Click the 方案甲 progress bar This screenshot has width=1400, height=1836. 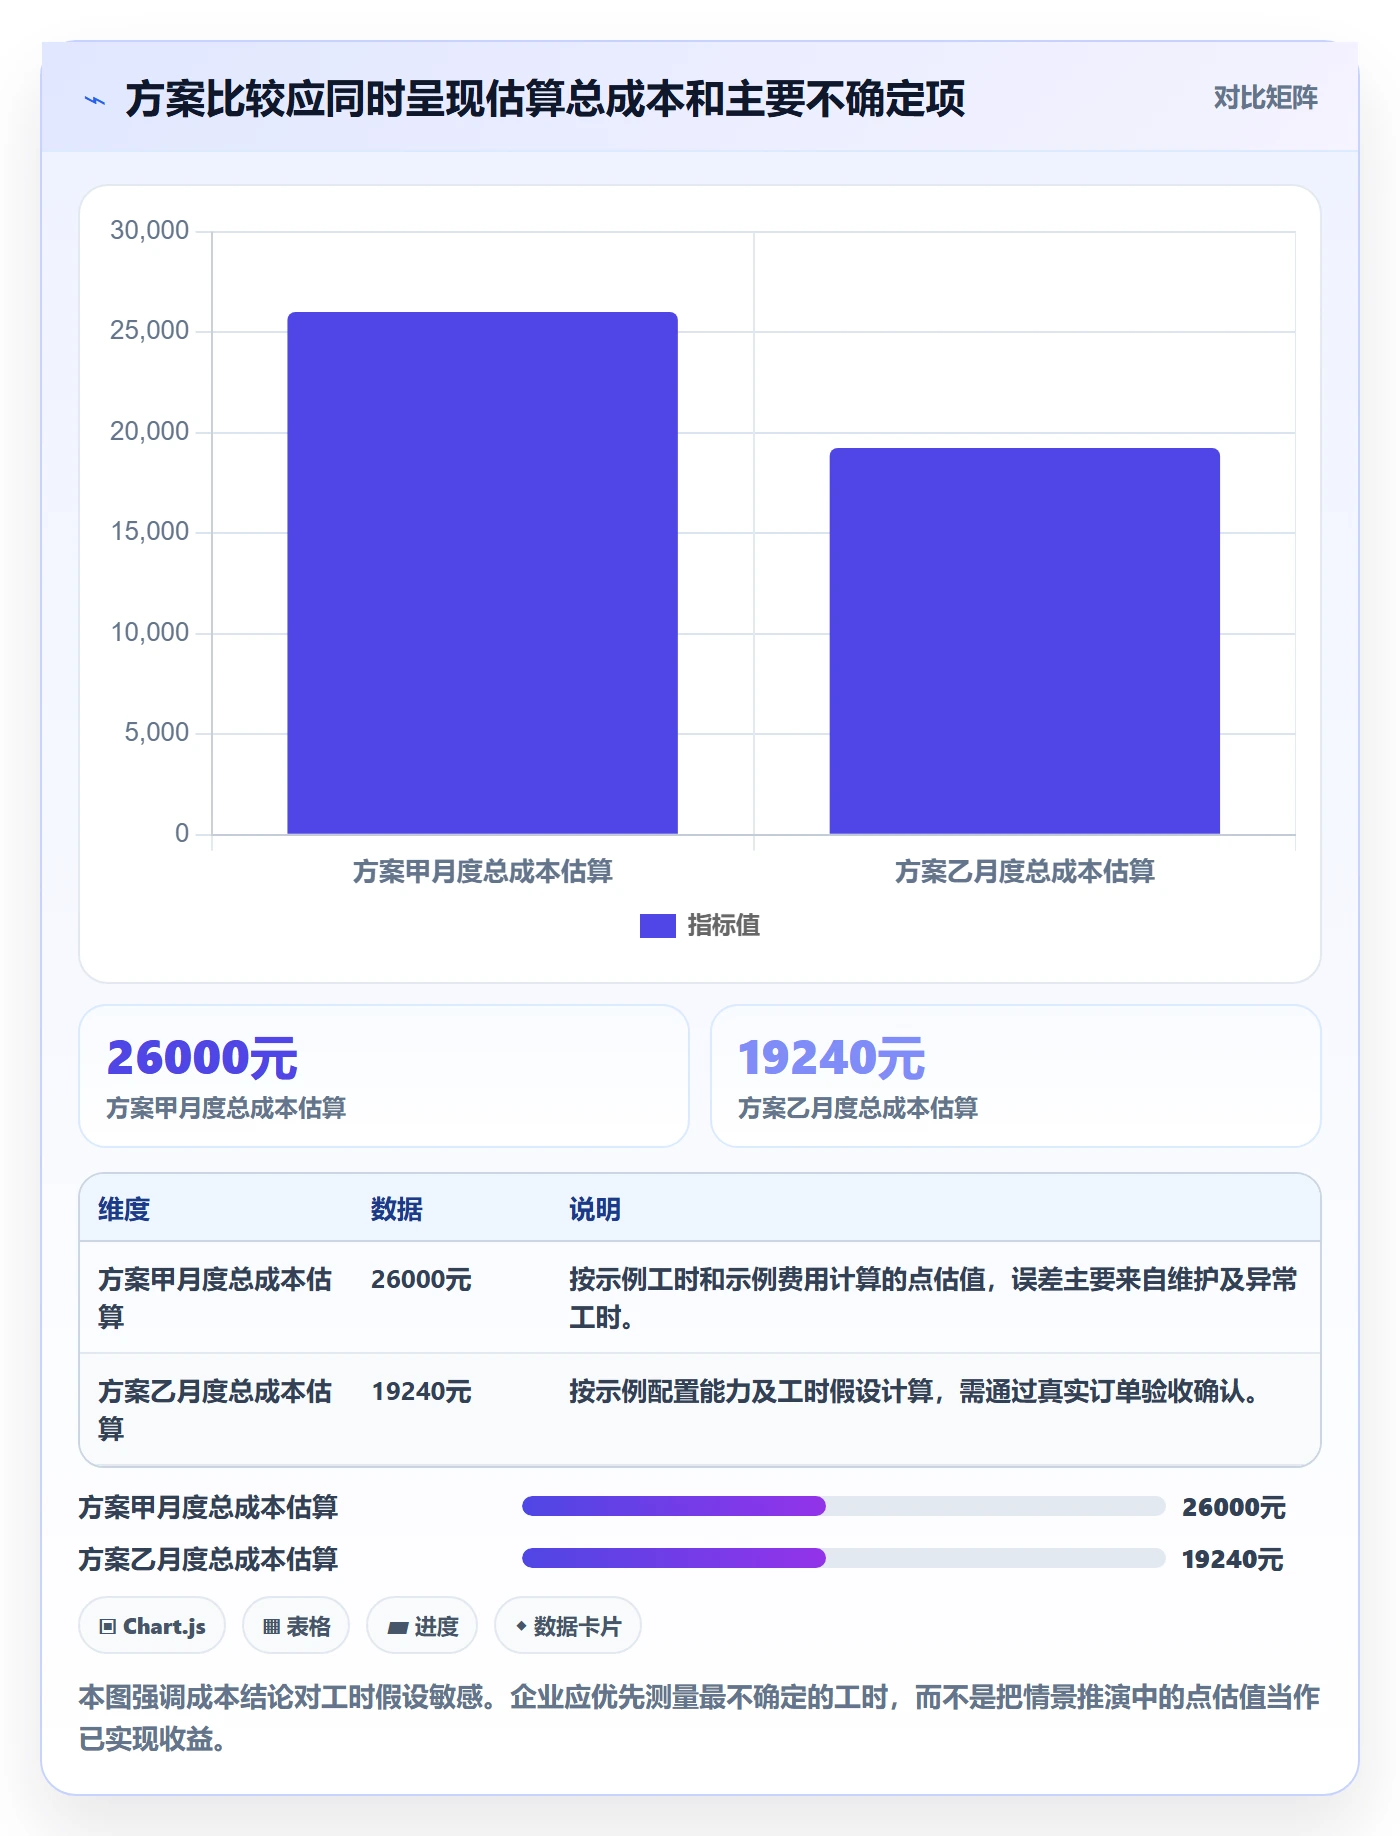coord(843,1506)
